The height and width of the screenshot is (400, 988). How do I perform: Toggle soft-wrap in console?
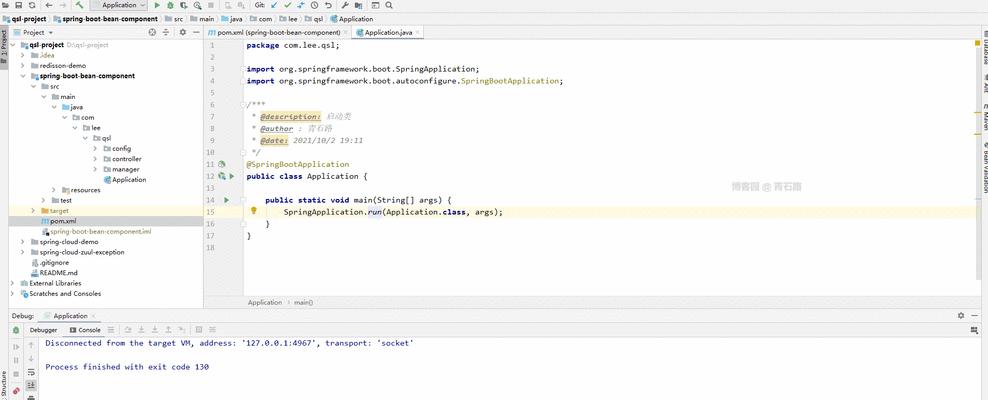31,372
